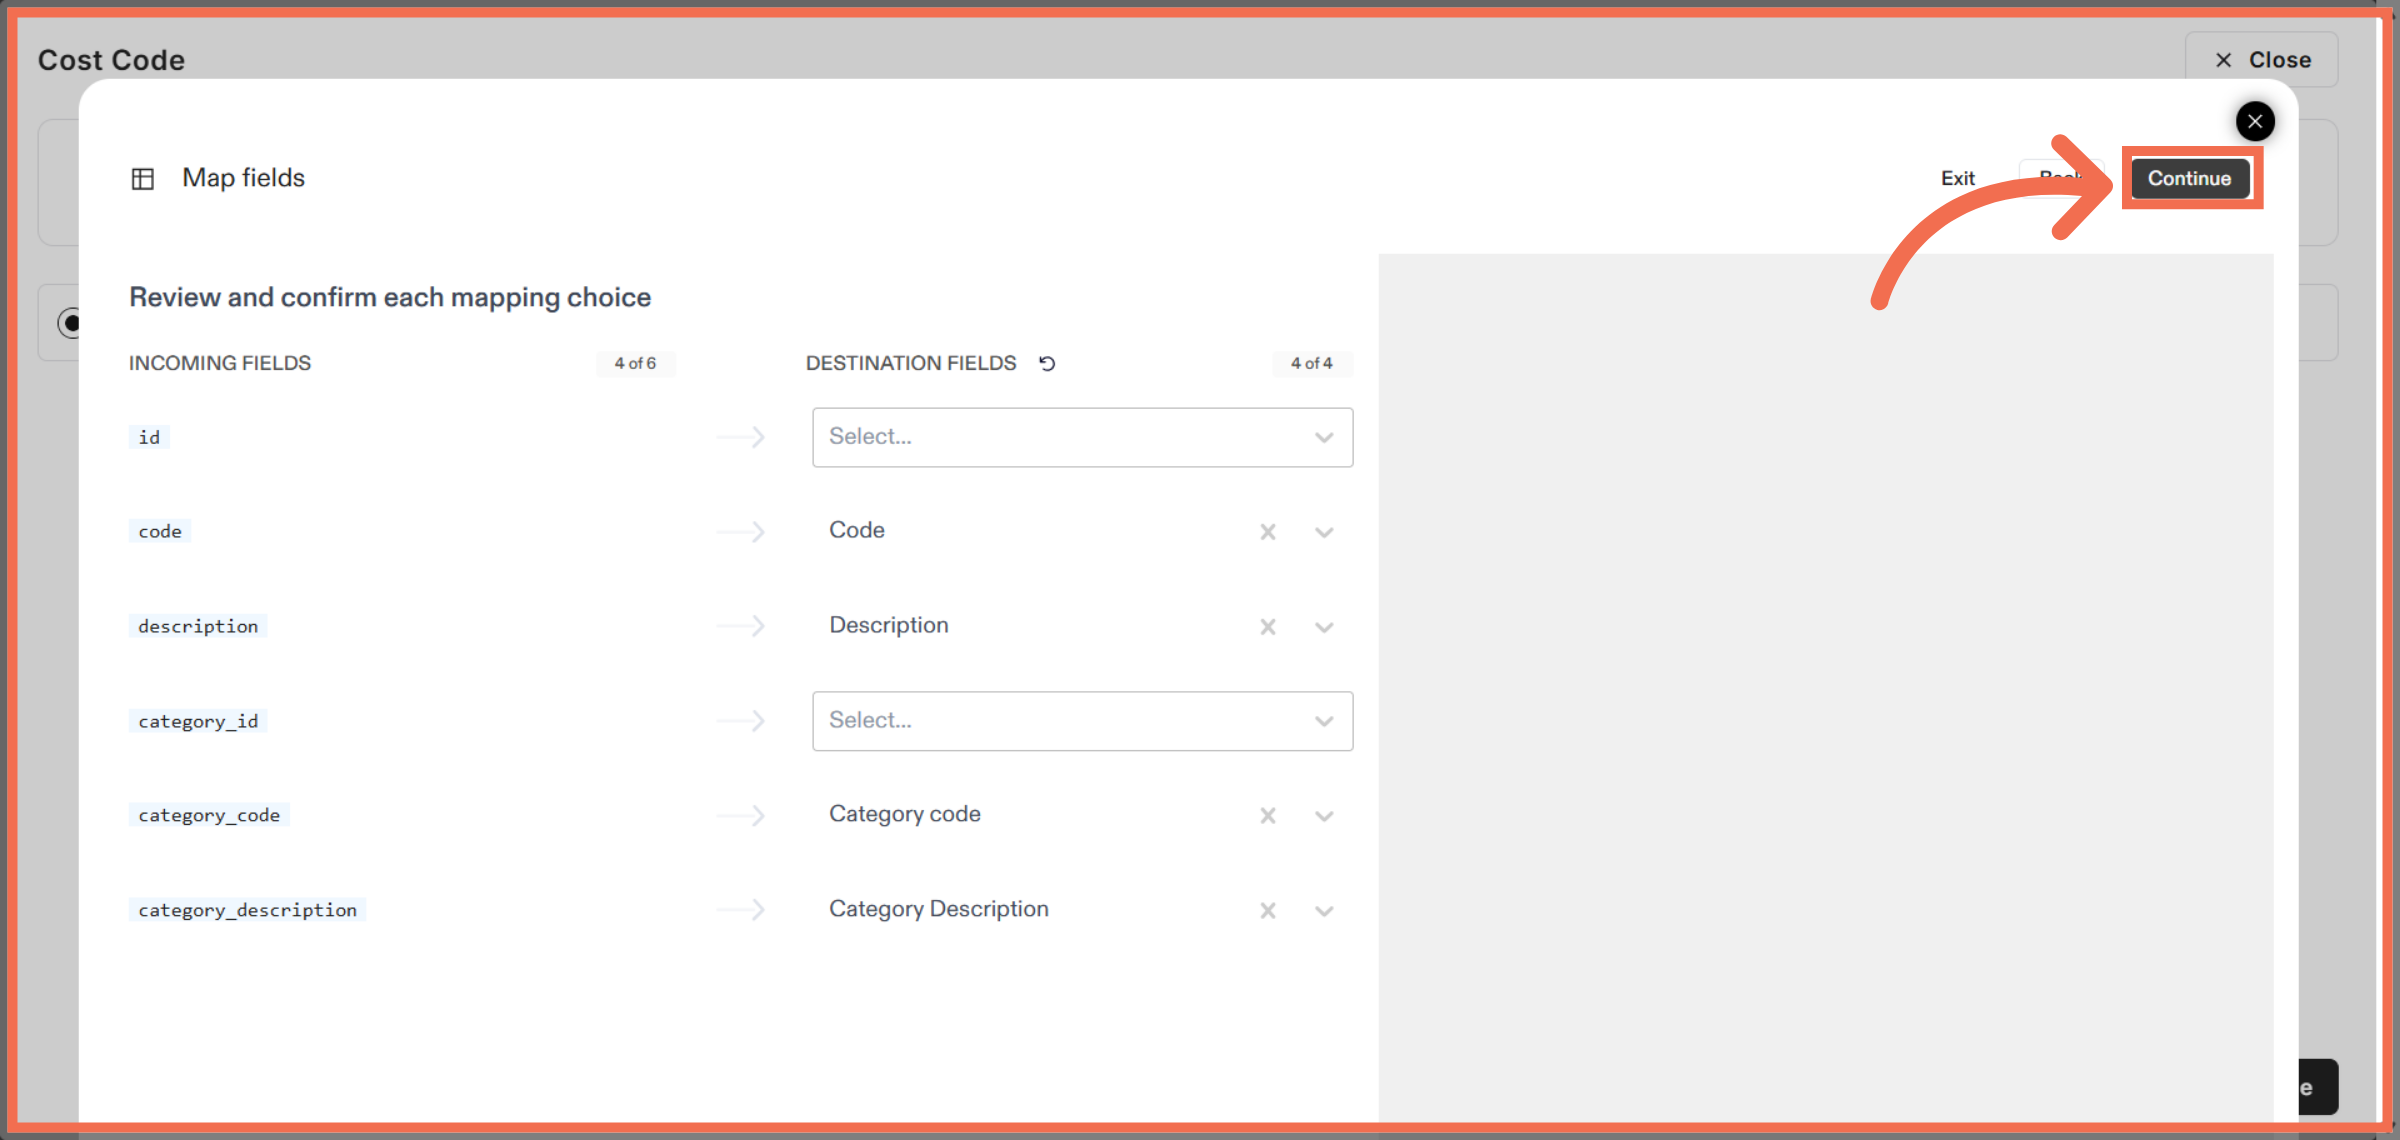2400x1140 pixels.
Task: Select the radio button on the left panel
Action: click(x=70, y=322)
